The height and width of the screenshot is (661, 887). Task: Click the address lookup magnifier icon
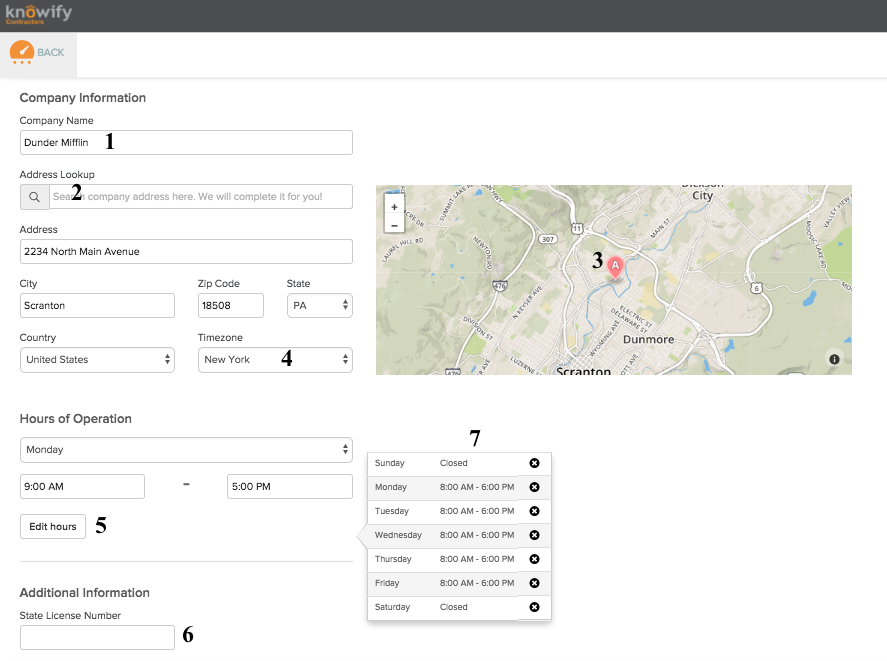tap(35, 197)
